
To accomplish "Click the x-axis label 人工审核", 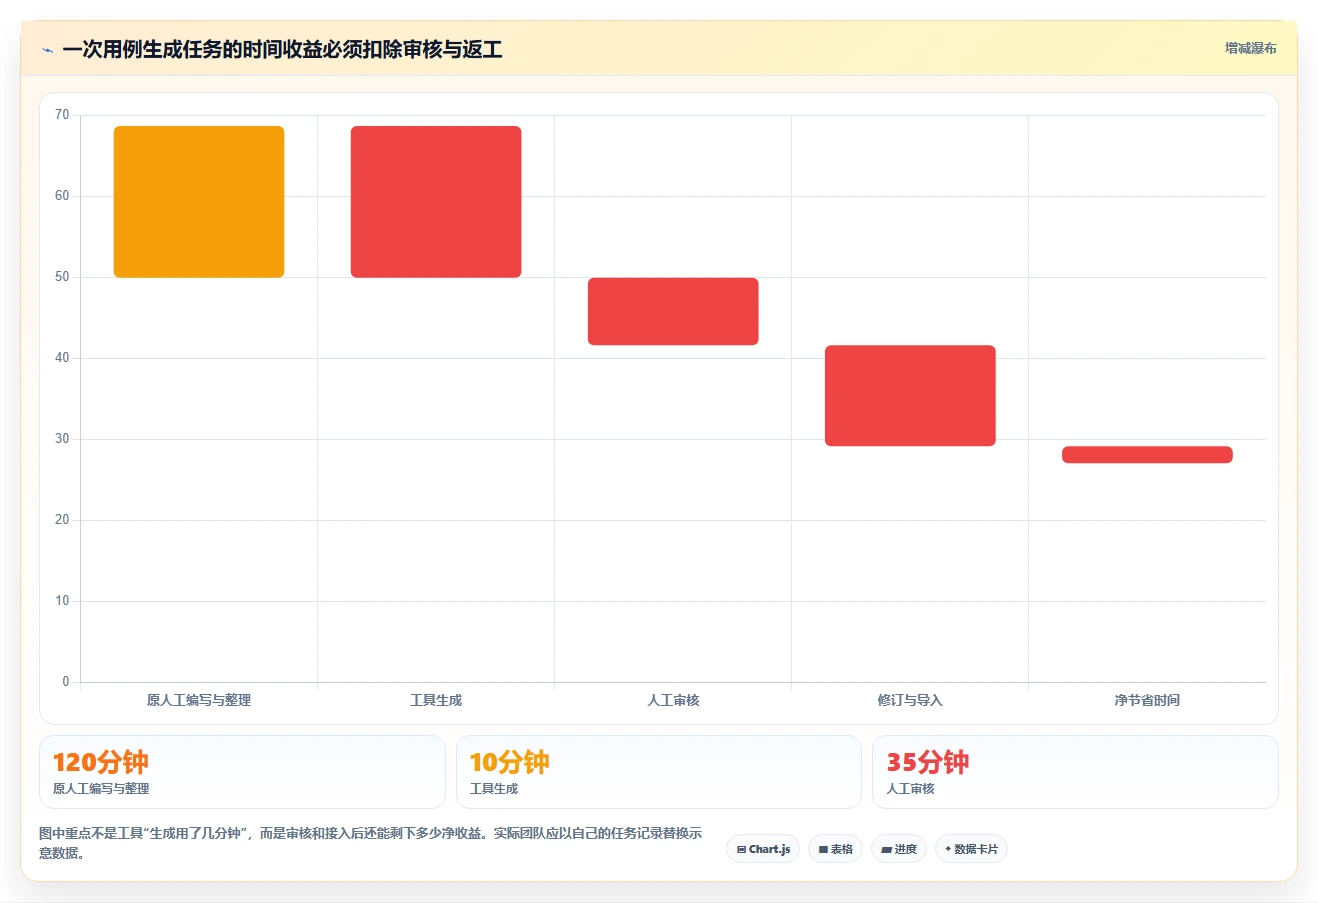I will click(x=673, y=700).
